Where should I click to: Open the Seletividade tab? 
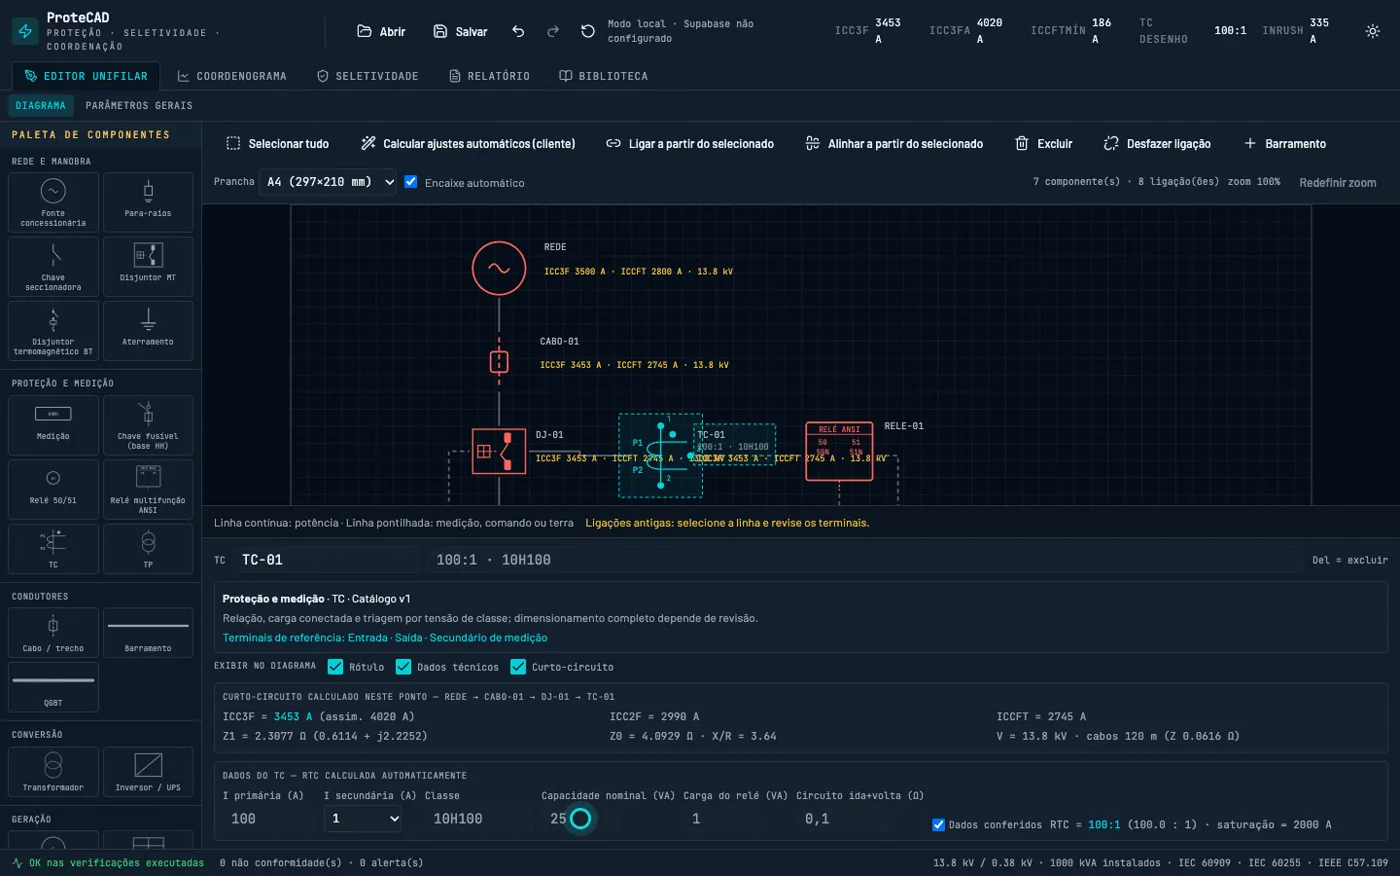pos(368,76)
